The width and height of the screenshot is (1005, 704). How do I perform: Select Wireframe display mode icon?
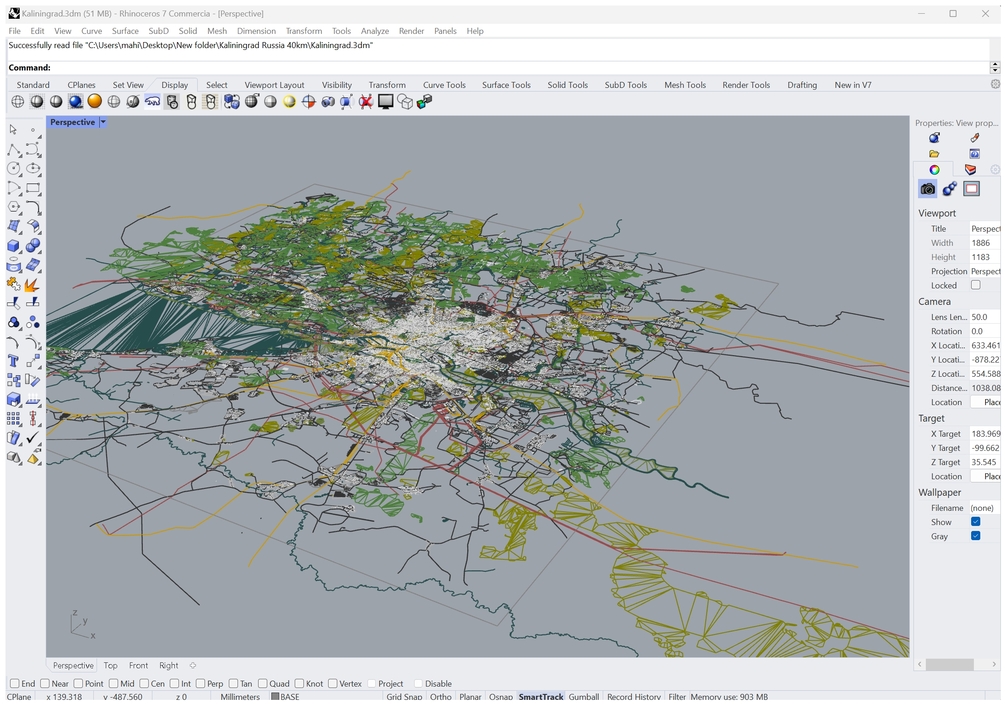[x=18, y=101]
